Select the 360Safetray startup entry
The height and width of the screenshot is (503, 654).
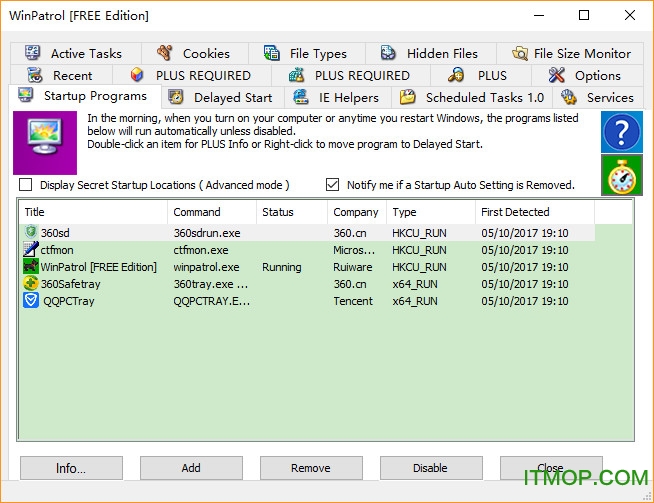click(307, 284)
